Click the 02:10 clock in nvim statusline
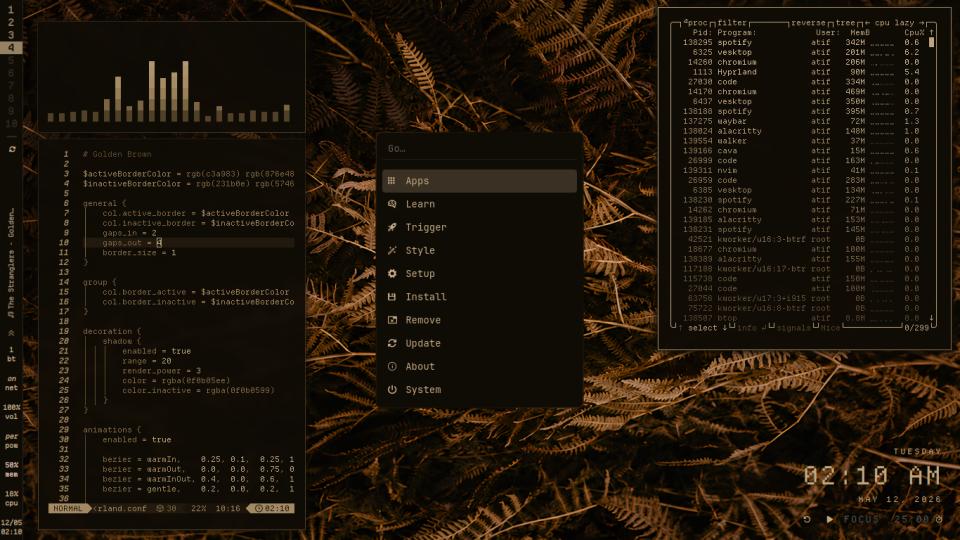Image resolution: width=960 pixels, height=540 pixels. tap(272, 509)
